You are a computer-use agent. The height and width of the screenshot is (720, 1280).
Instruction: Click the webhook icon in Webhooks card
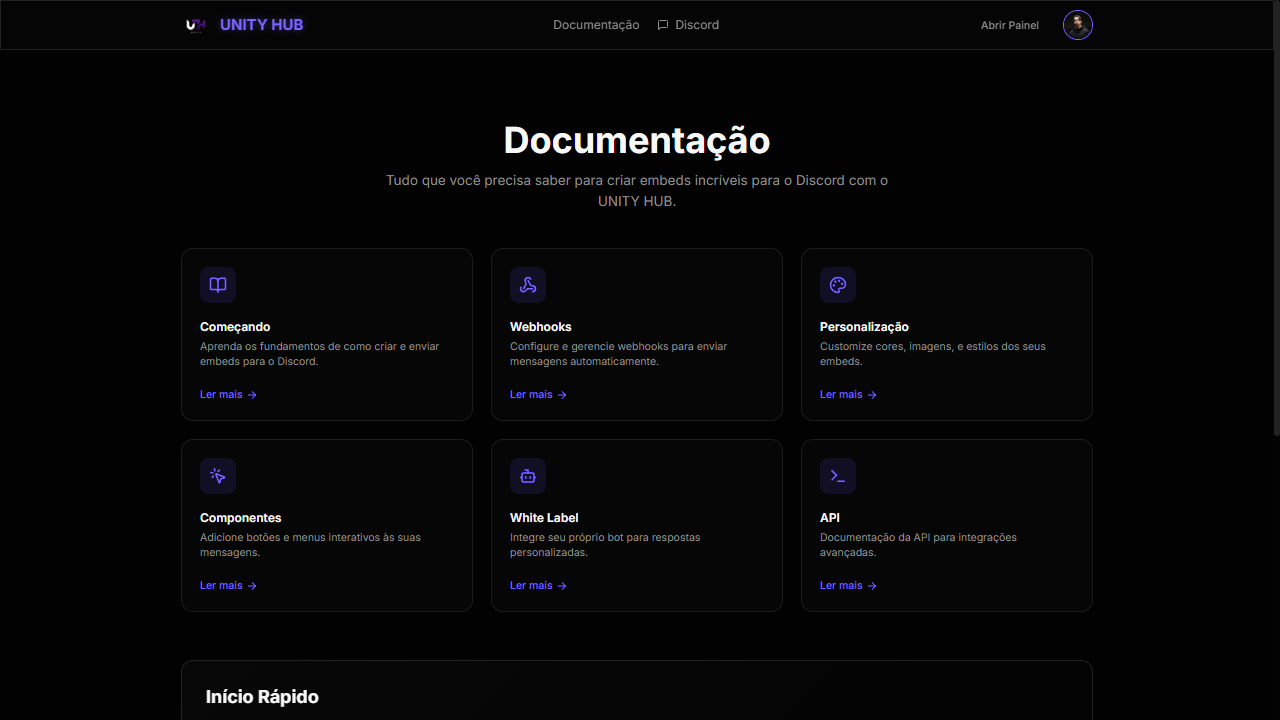coord(528,285)
